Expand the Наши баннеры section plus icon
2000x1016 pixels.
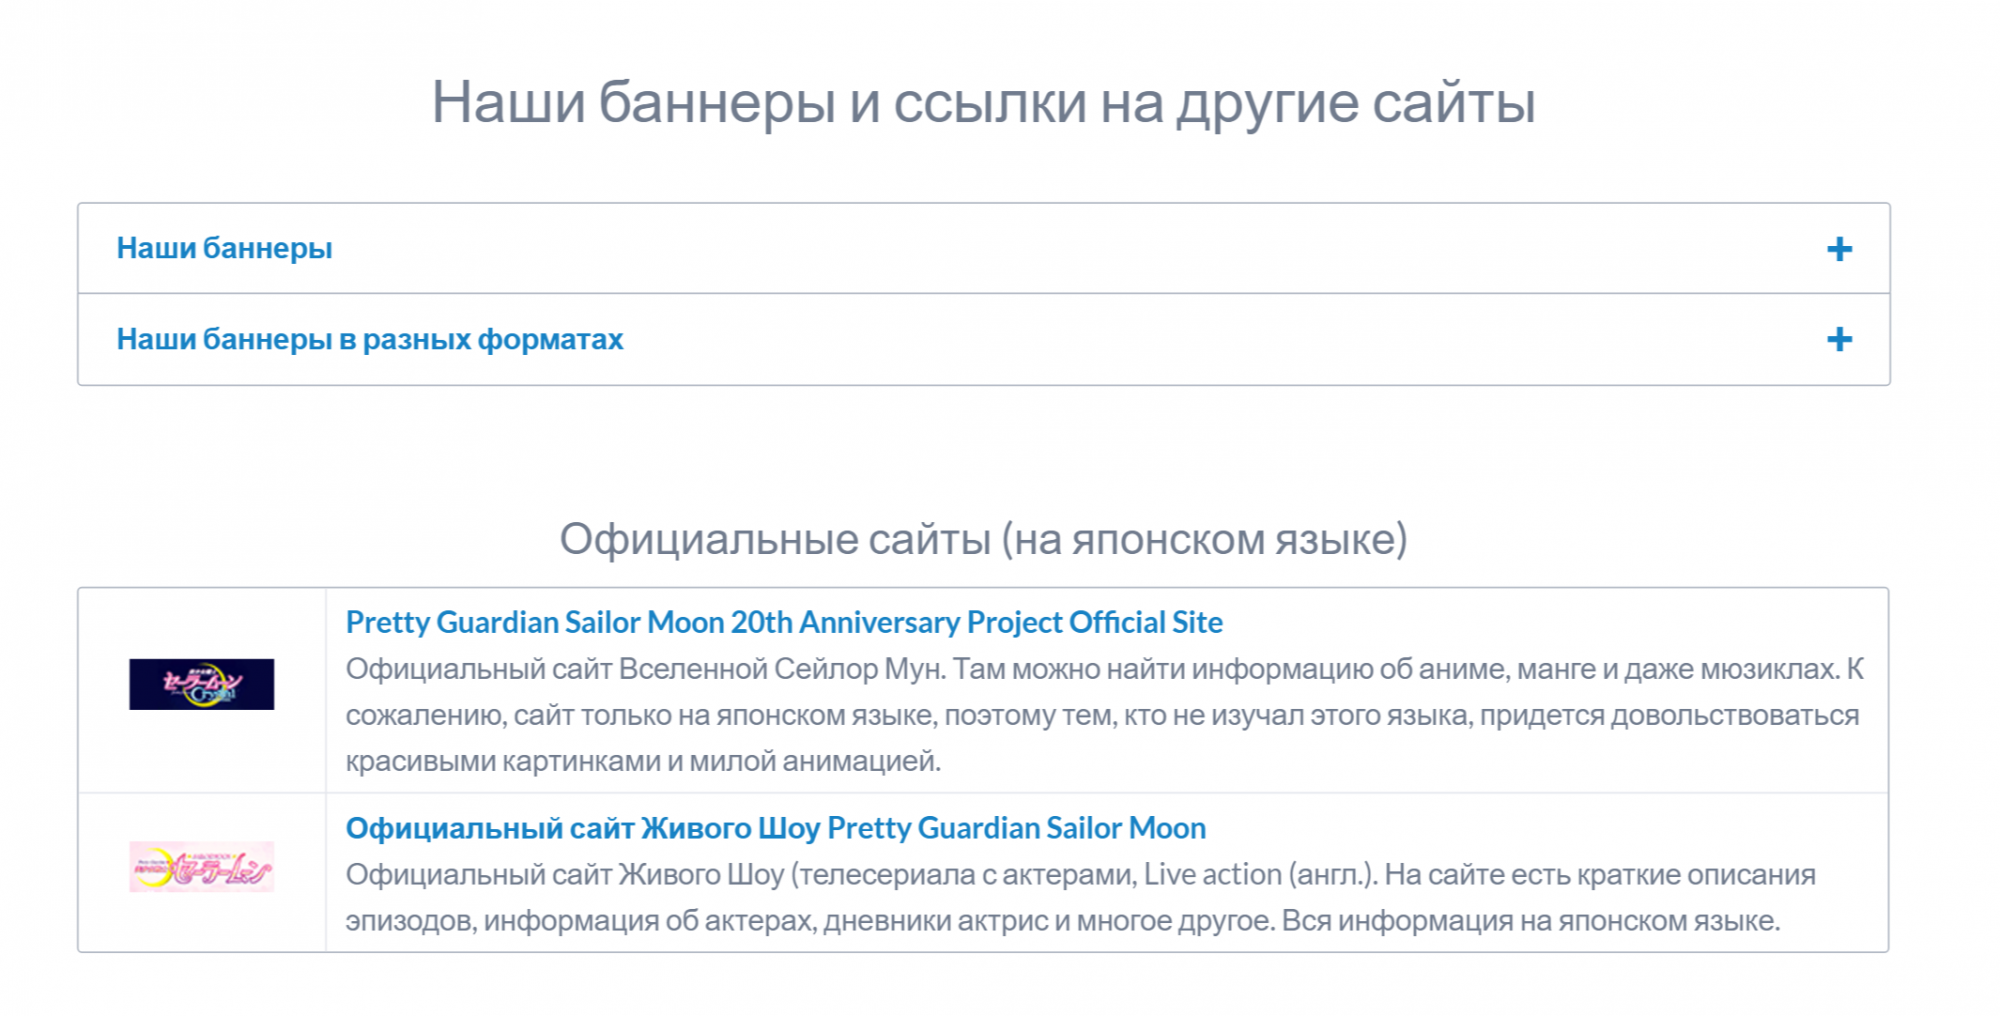tap(1838, 249)
